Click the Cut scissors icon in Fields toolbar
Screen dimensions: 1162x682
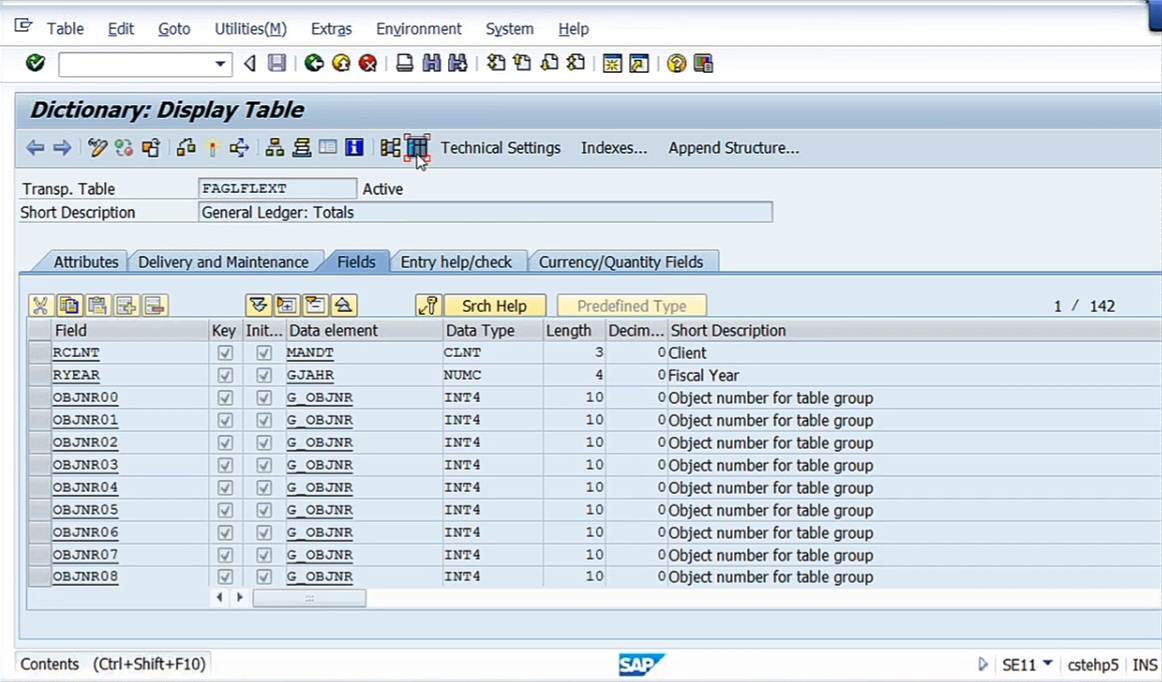41,305
